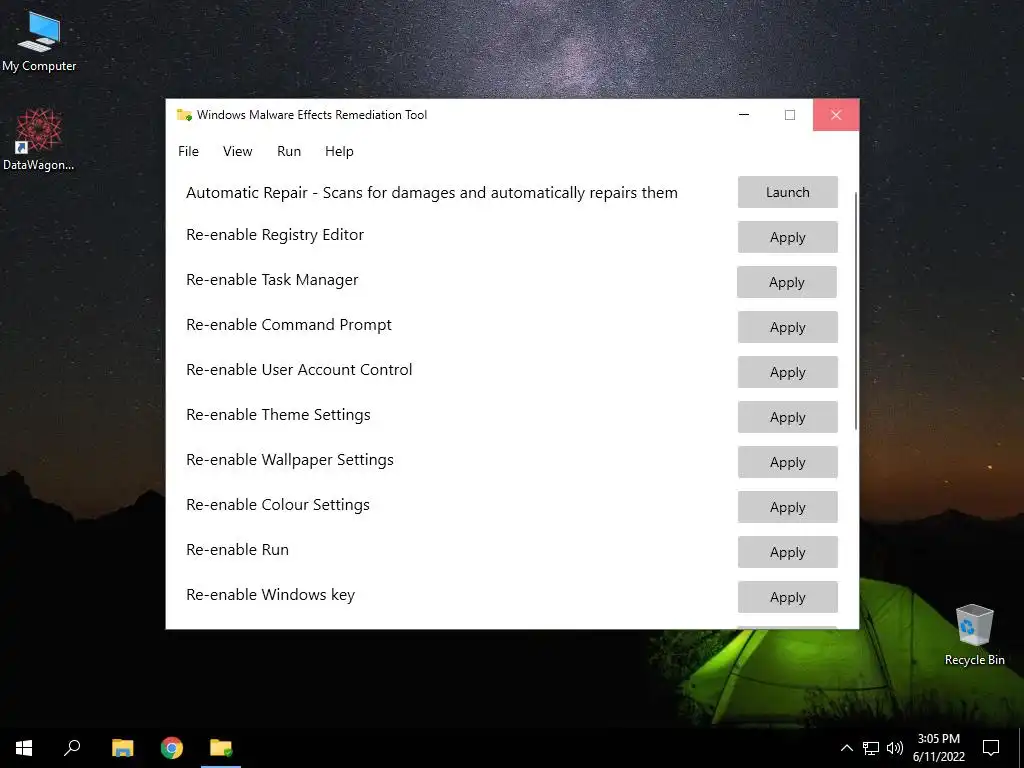
Task: Launch Google Chrome from taskbar
Action: coord(172,748)
